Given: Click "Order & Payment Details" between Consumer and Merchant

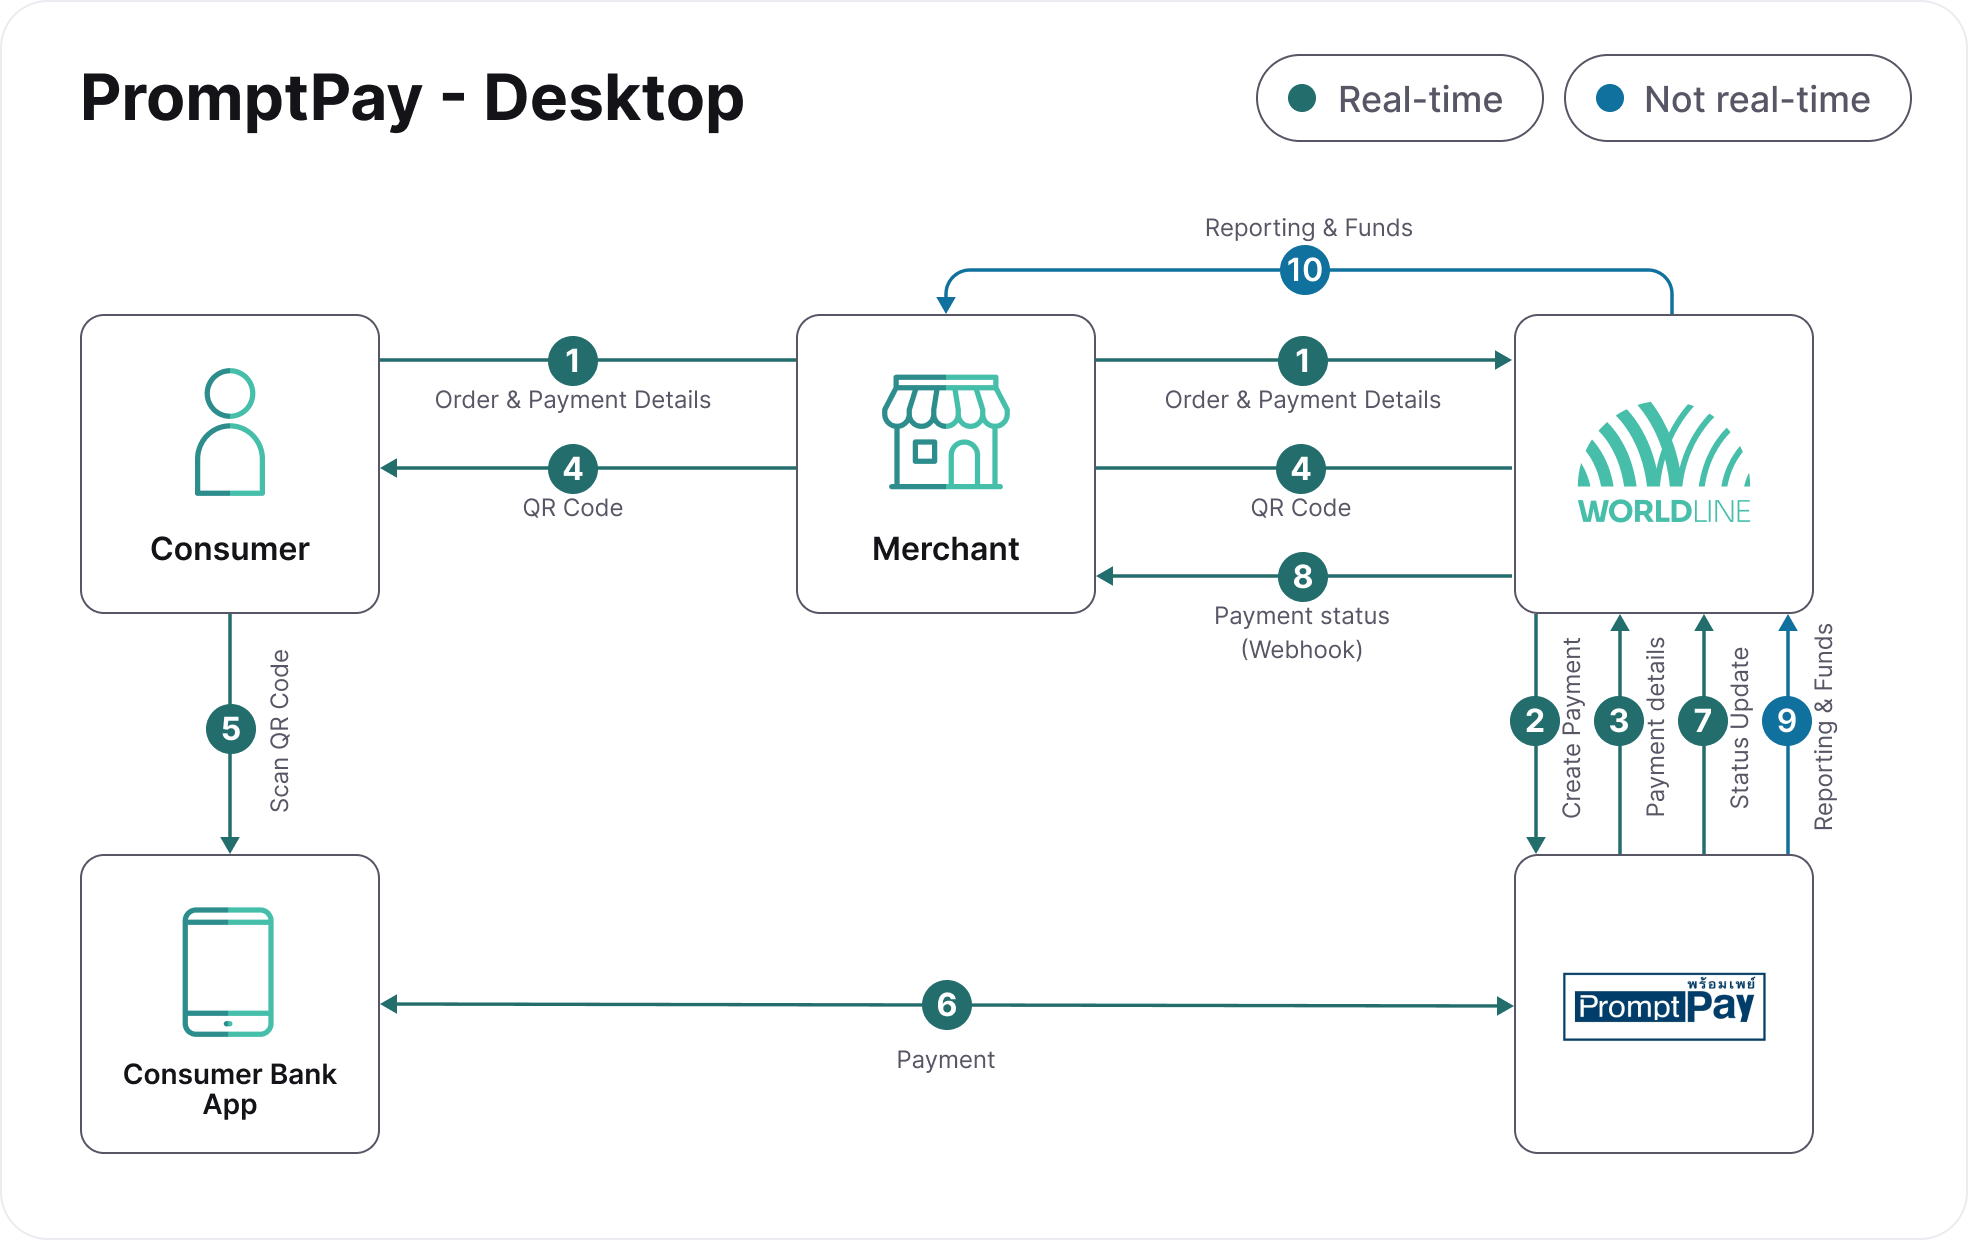Looking at the screenshot, I should 573,400.
